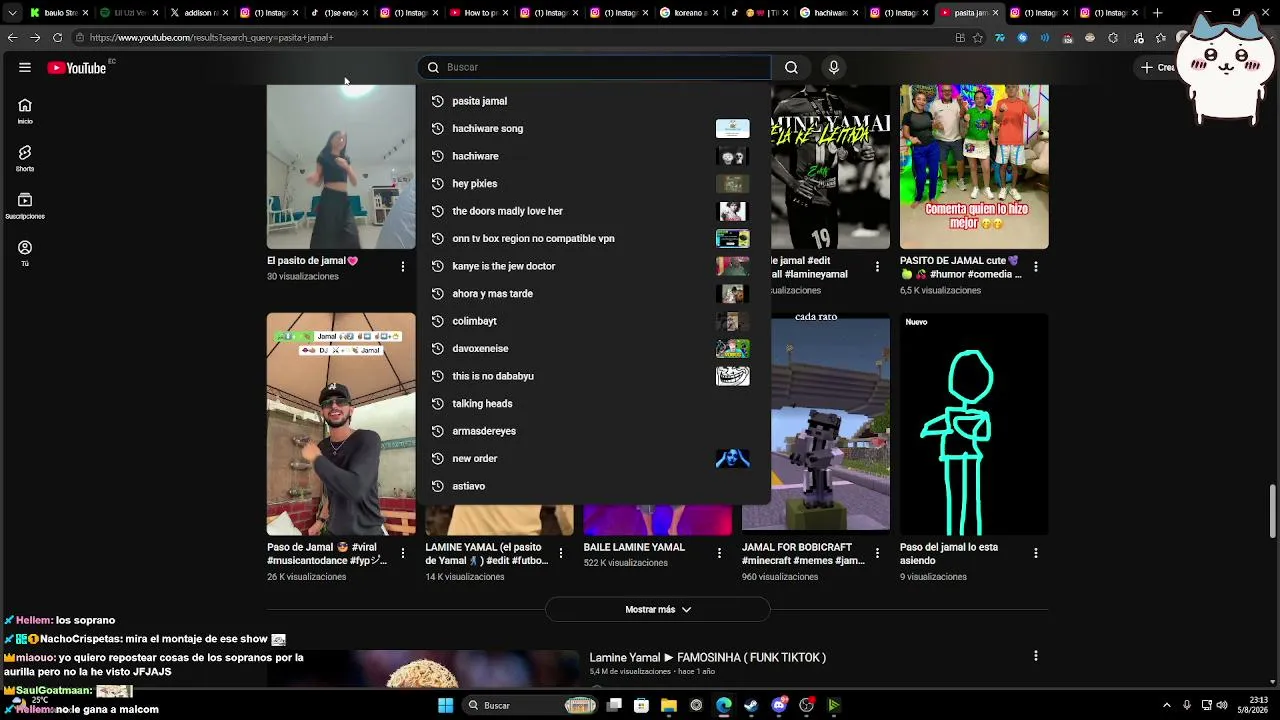Open options for Paso del jamal lo esta asiendo
Viewport: 1280px width, 720px height.
click(1036, 553)
